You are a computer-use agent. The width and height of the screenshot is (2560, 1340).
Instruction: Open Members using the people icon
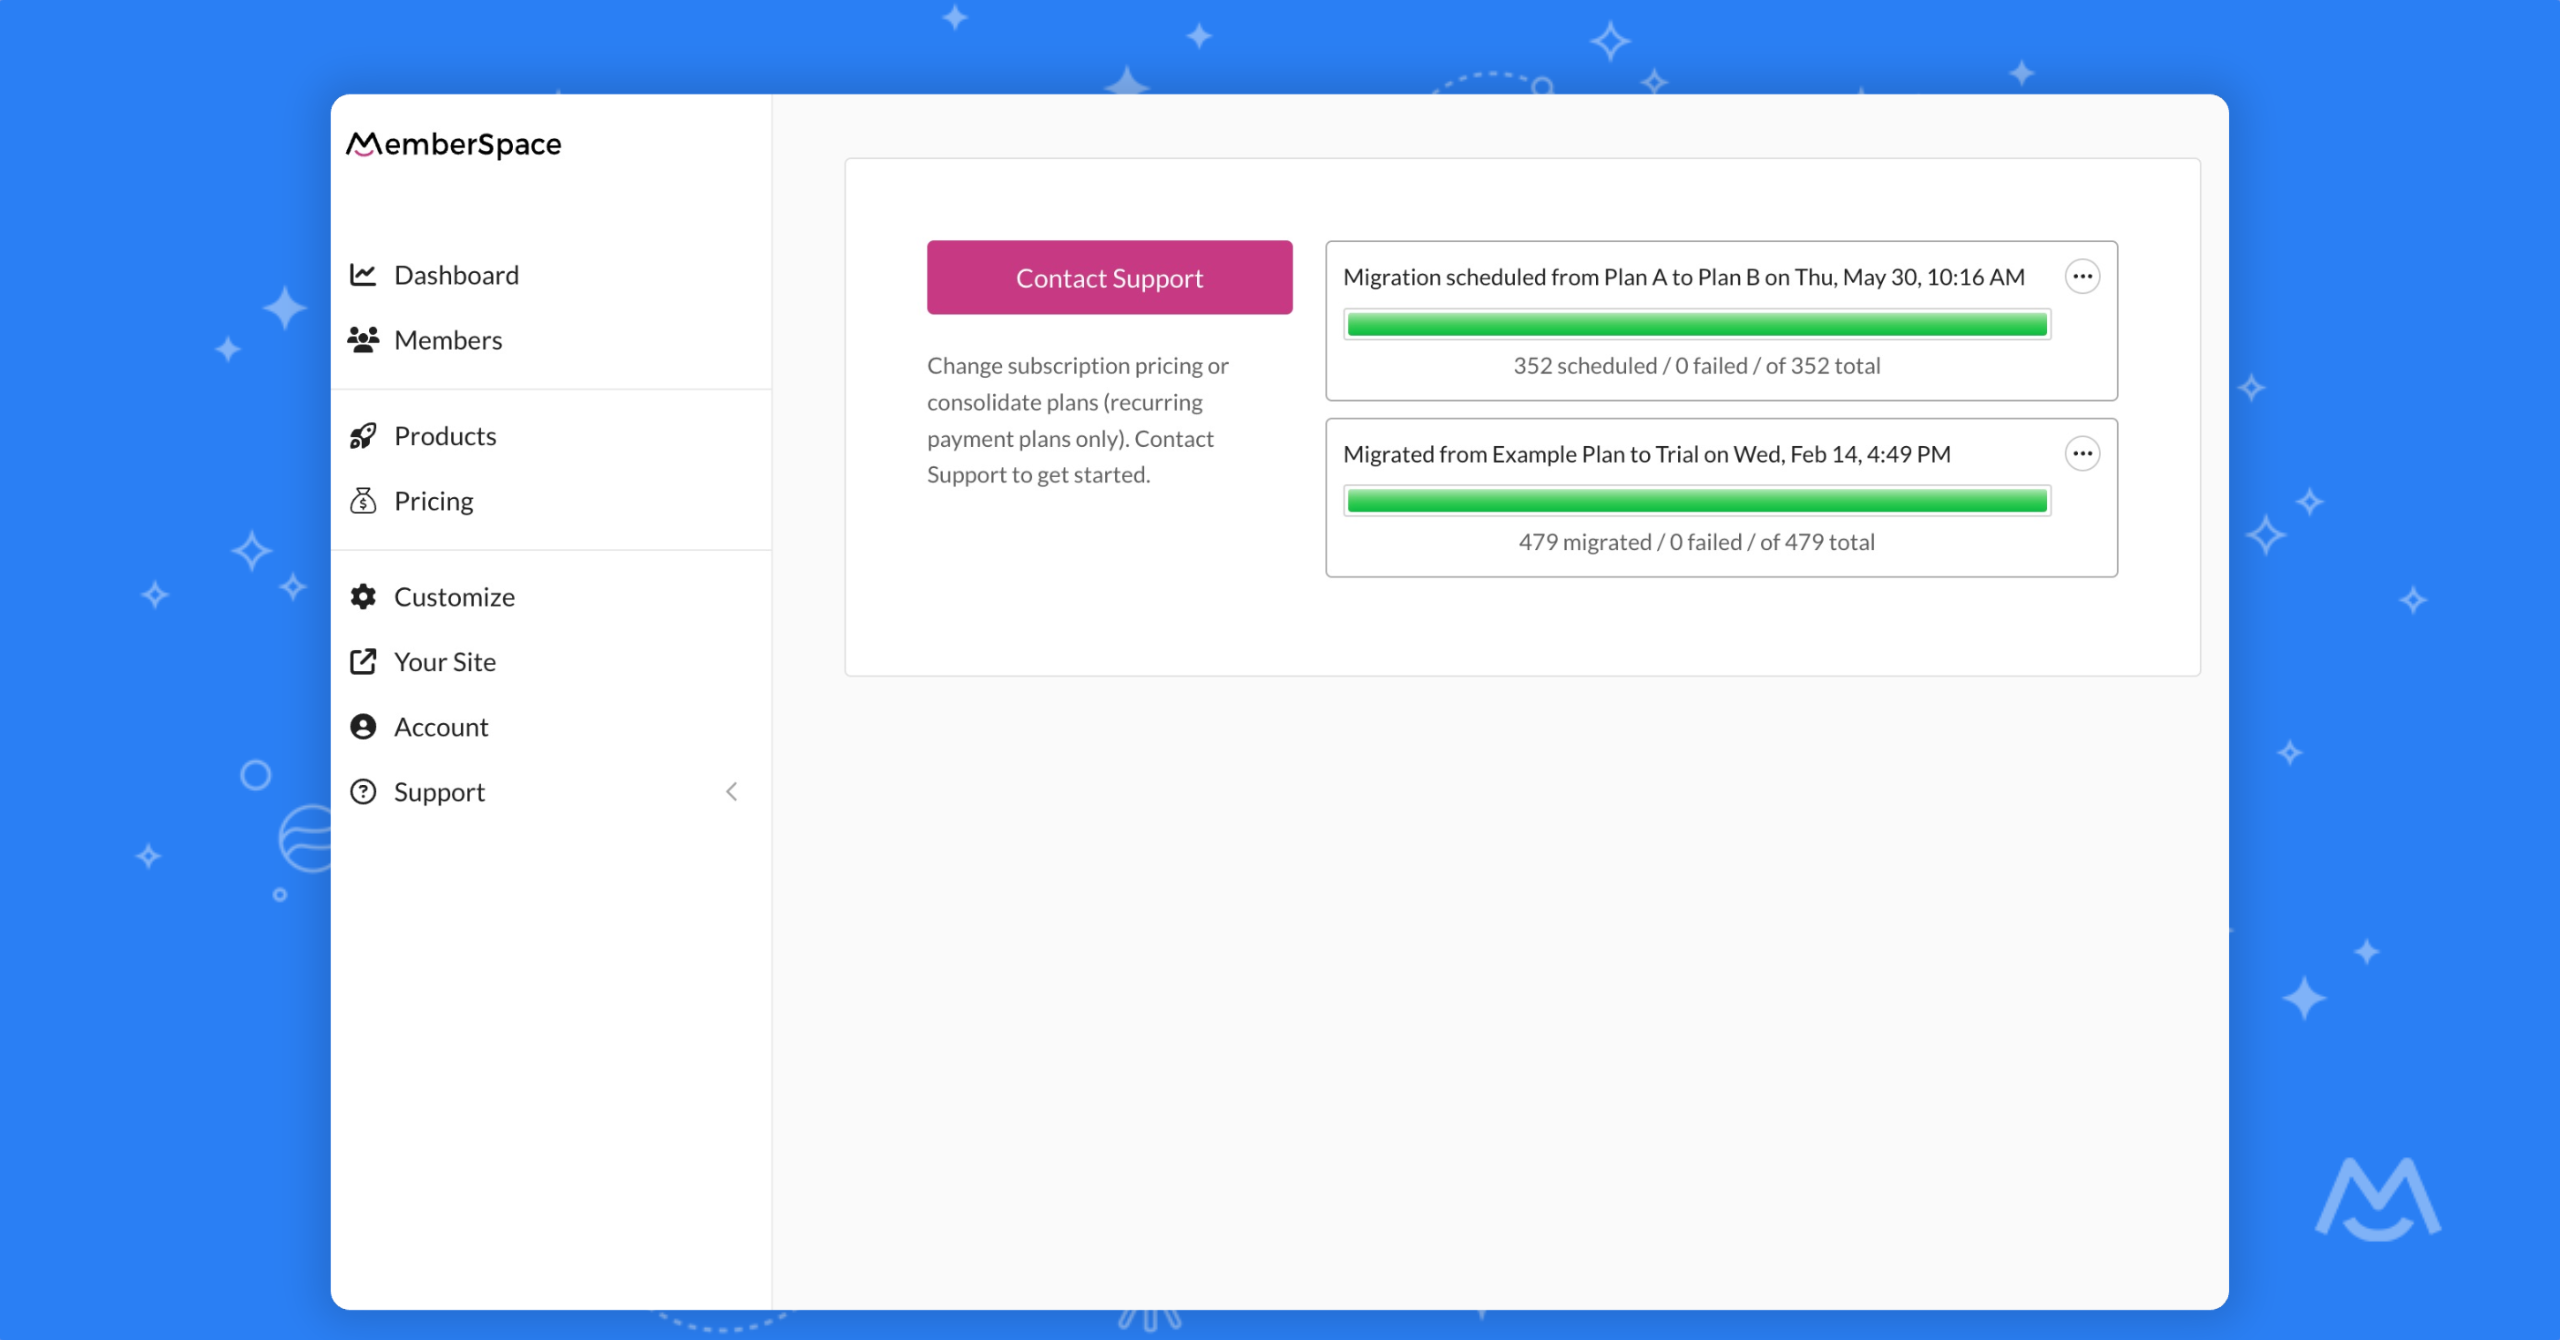364,339
